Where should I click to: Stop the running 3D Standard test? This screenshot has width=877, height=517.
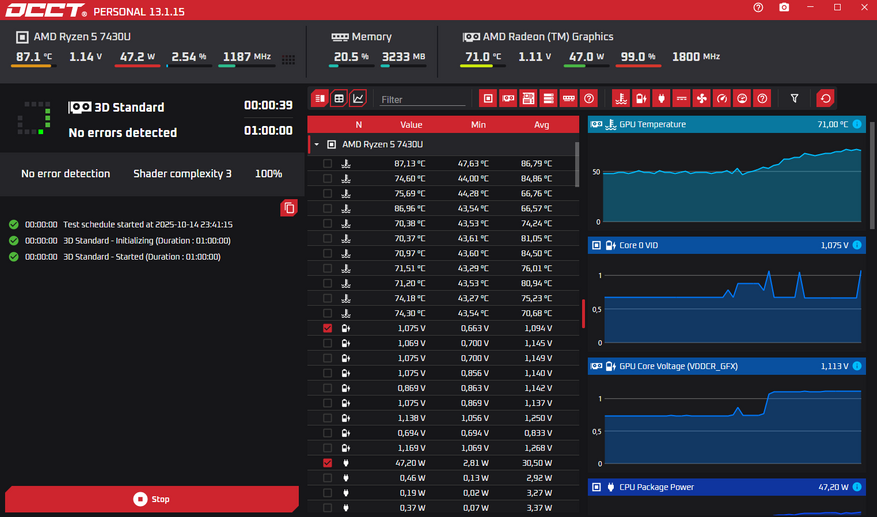click(x=152, y=499)
